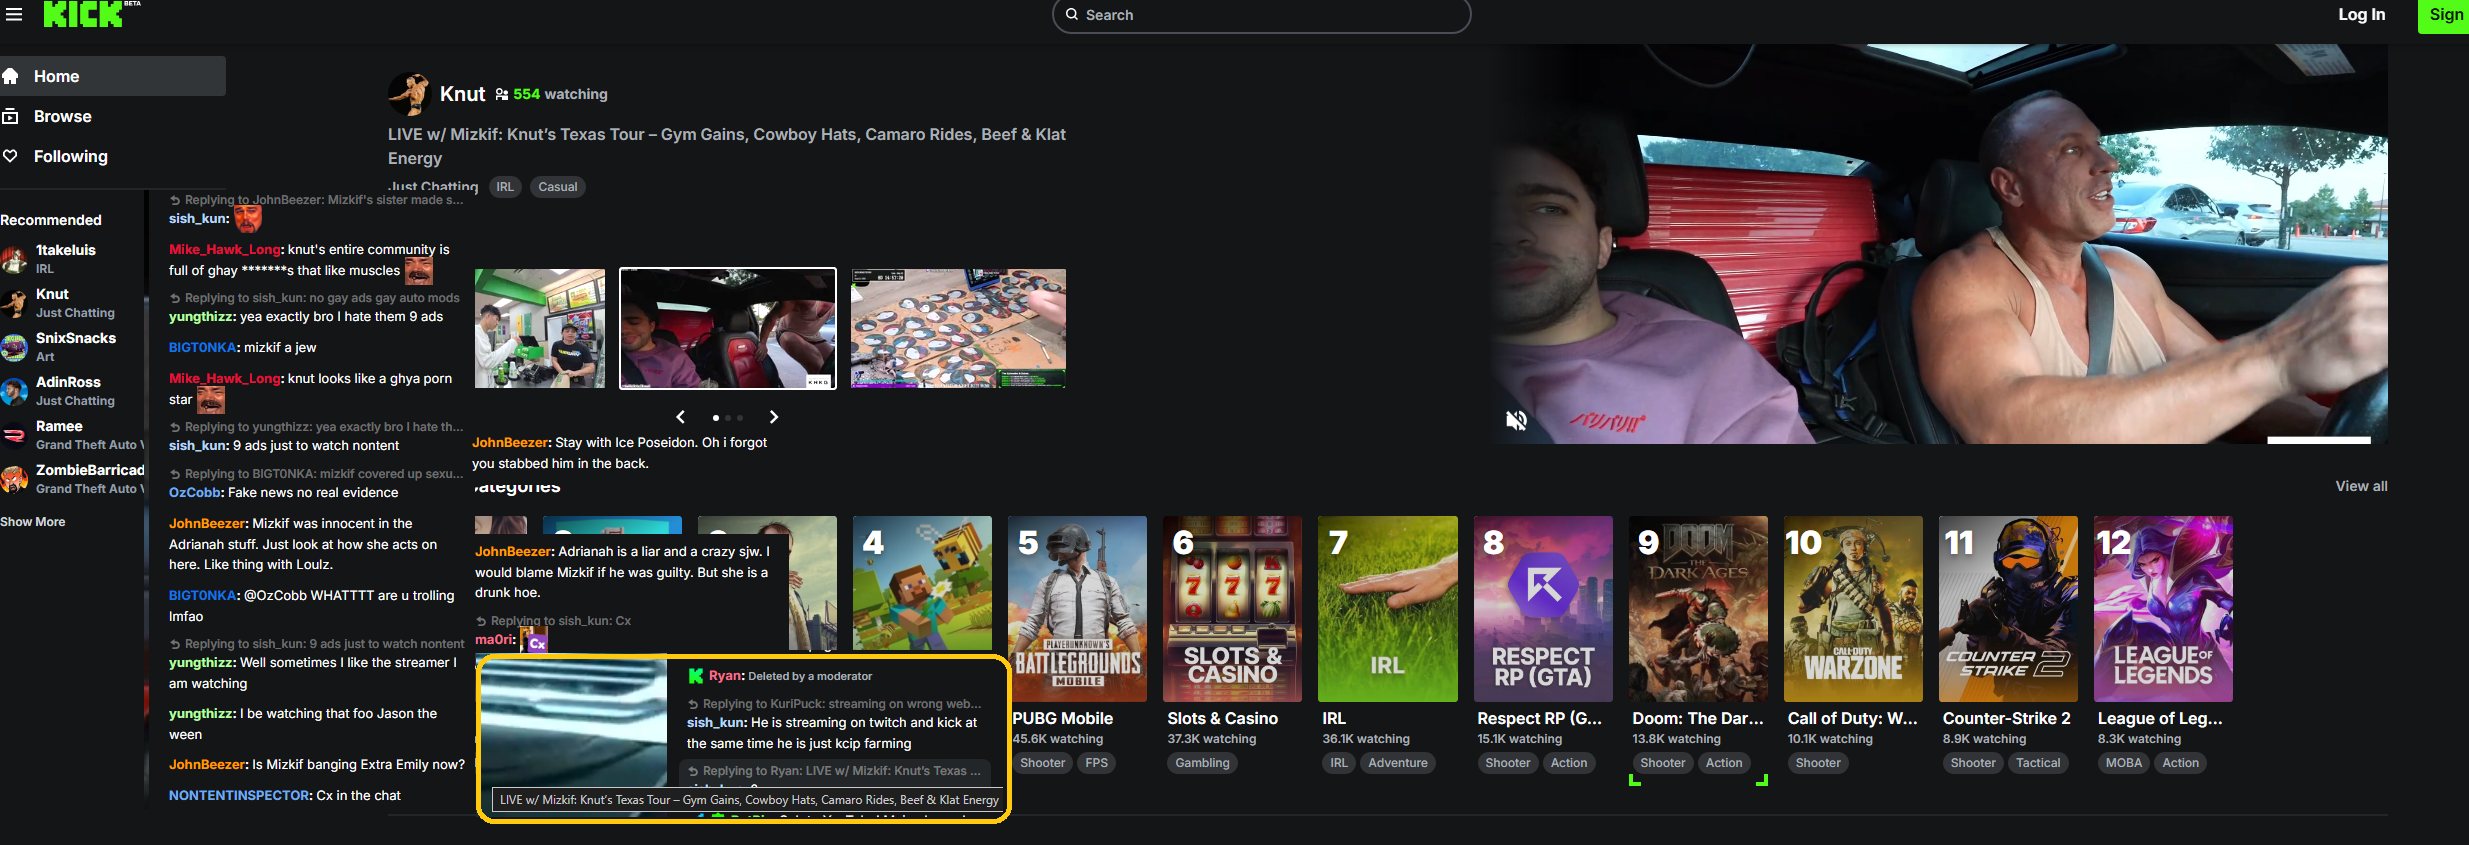Viewport: 2469px width, 845px height.
Task: Open Counter-Strike 2 category card
Action: 2008,609
